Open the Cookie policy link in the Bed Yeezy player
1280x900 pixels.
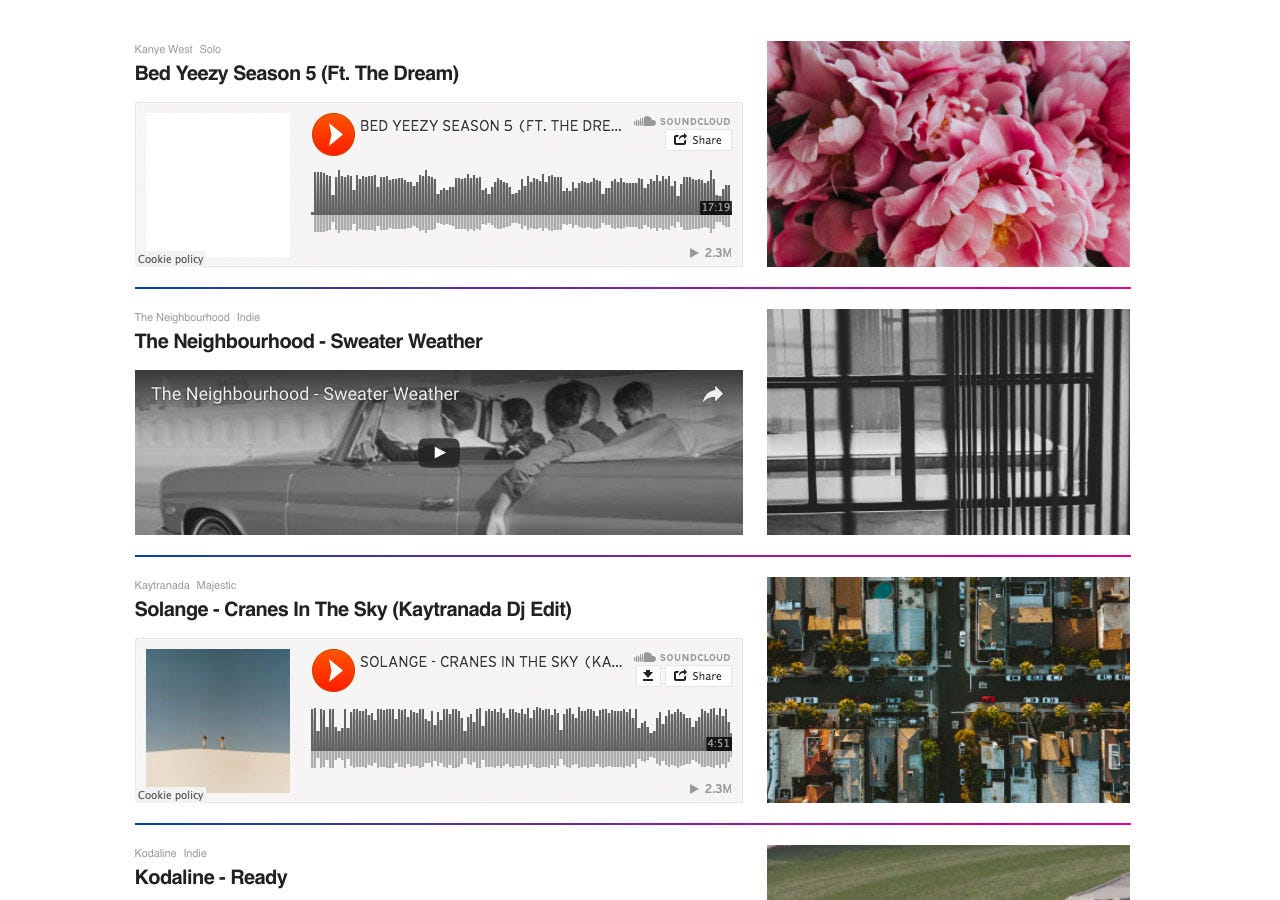pyautogui.click(x=171, y=259)
